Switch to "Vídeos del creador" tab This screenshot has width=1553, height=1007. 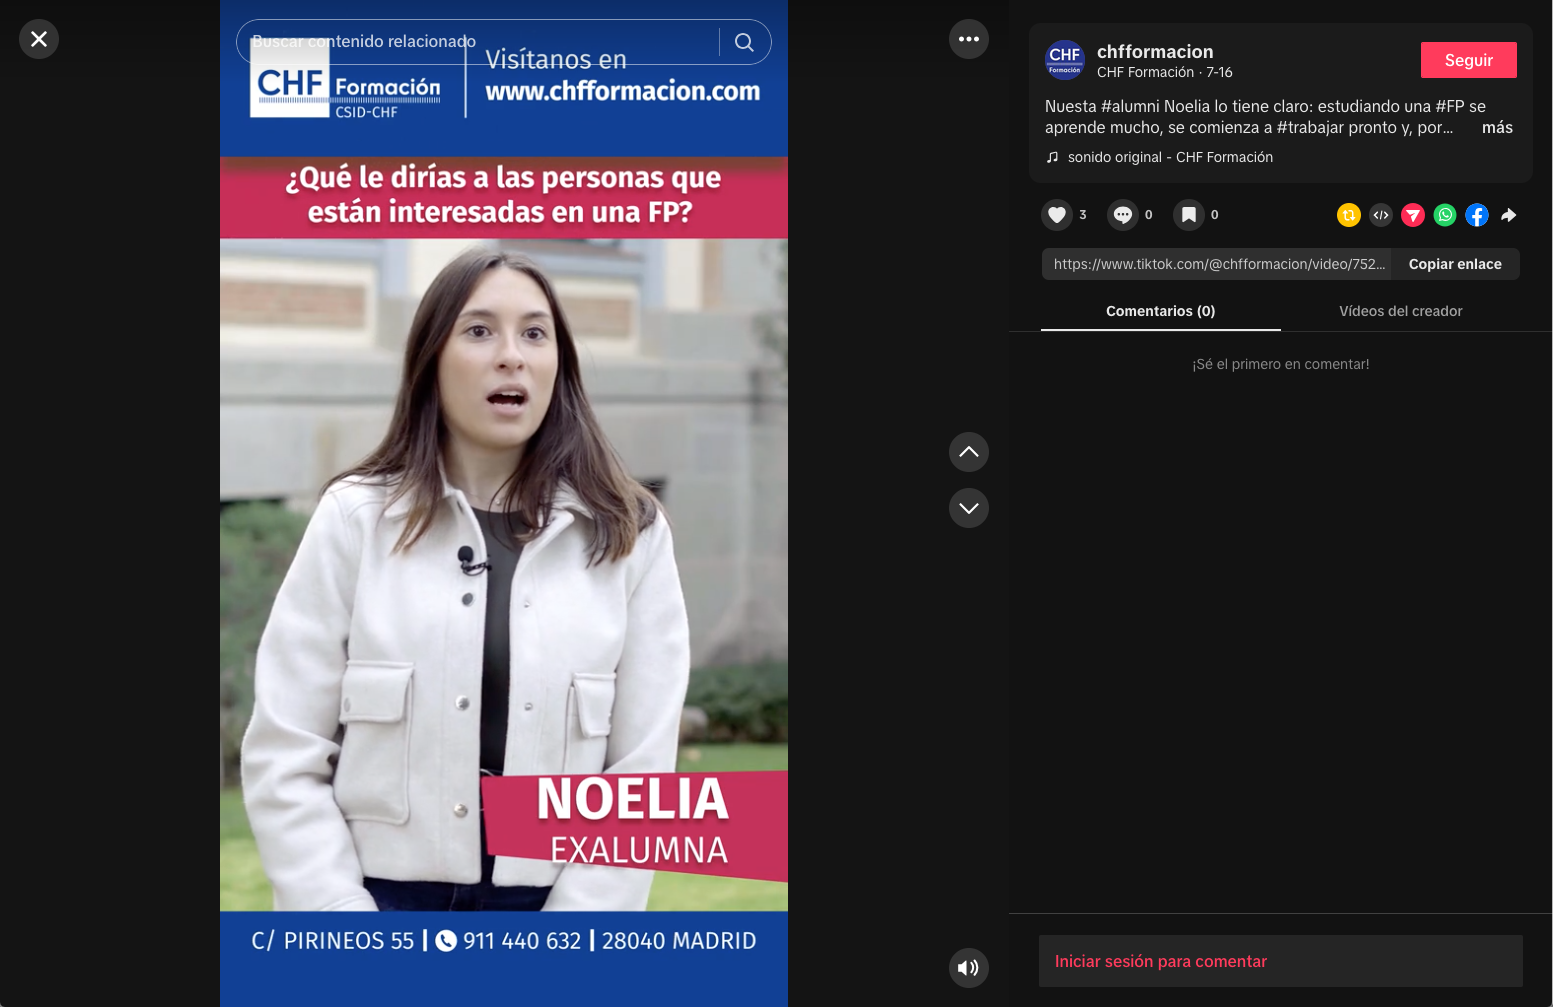(x=1400, y=311)
